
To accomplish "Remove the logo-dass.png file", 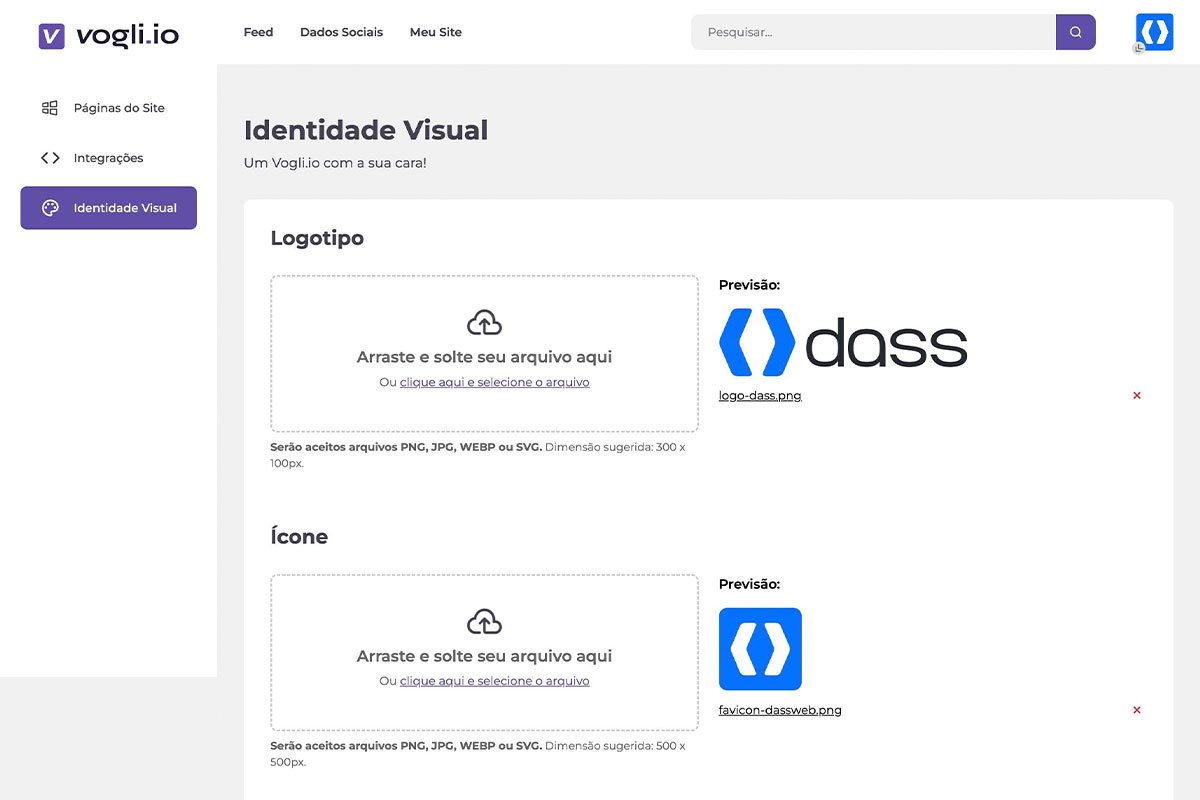I will [x=1136, y=396].
